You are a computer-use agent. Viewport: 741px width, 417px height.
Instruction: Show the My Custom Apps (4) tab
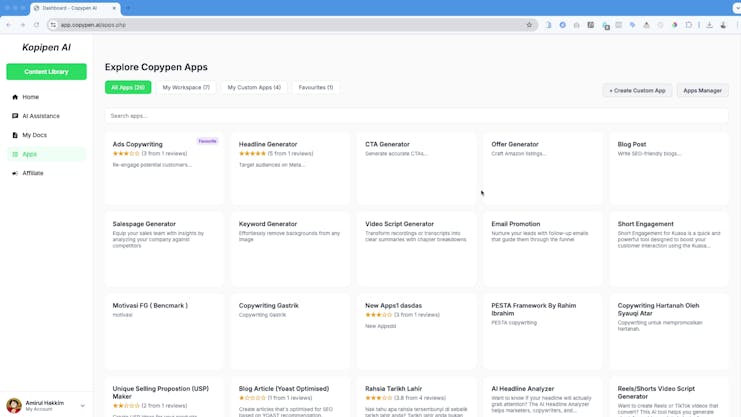[x=254, y=88]
